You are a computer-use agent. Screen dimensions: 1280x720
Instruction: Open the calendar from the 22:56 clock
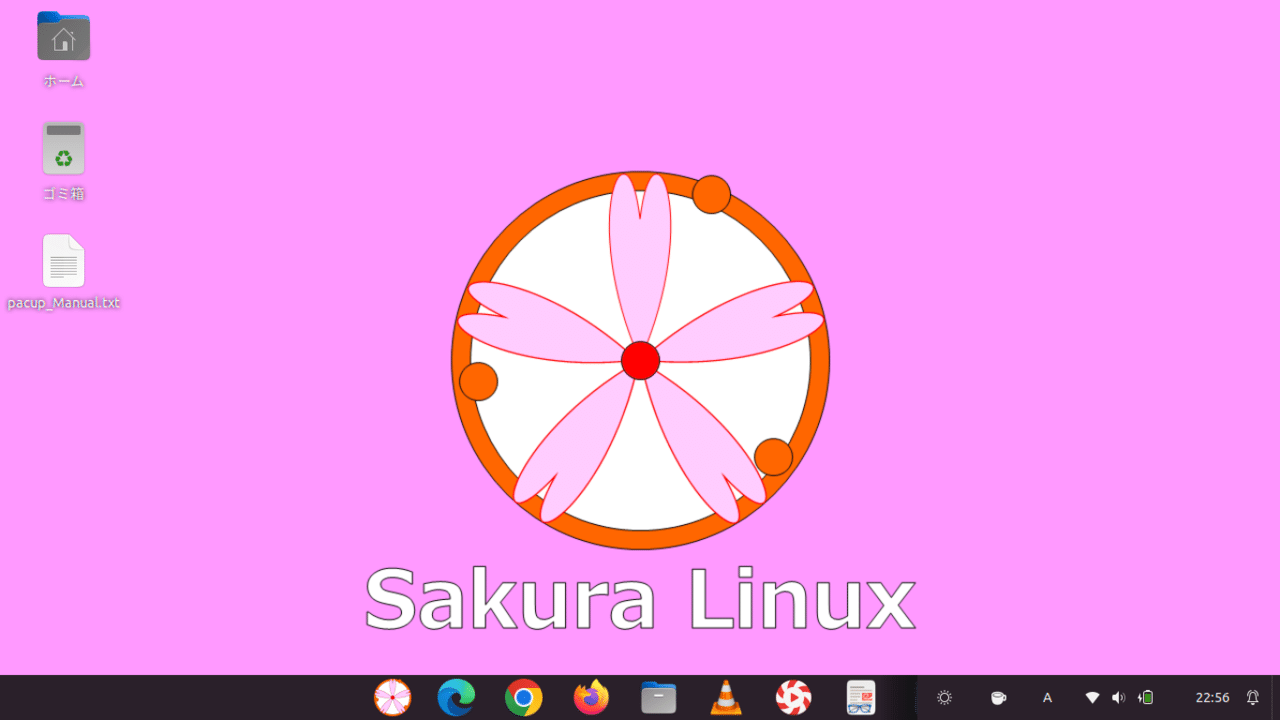[x=1211, y=697]
